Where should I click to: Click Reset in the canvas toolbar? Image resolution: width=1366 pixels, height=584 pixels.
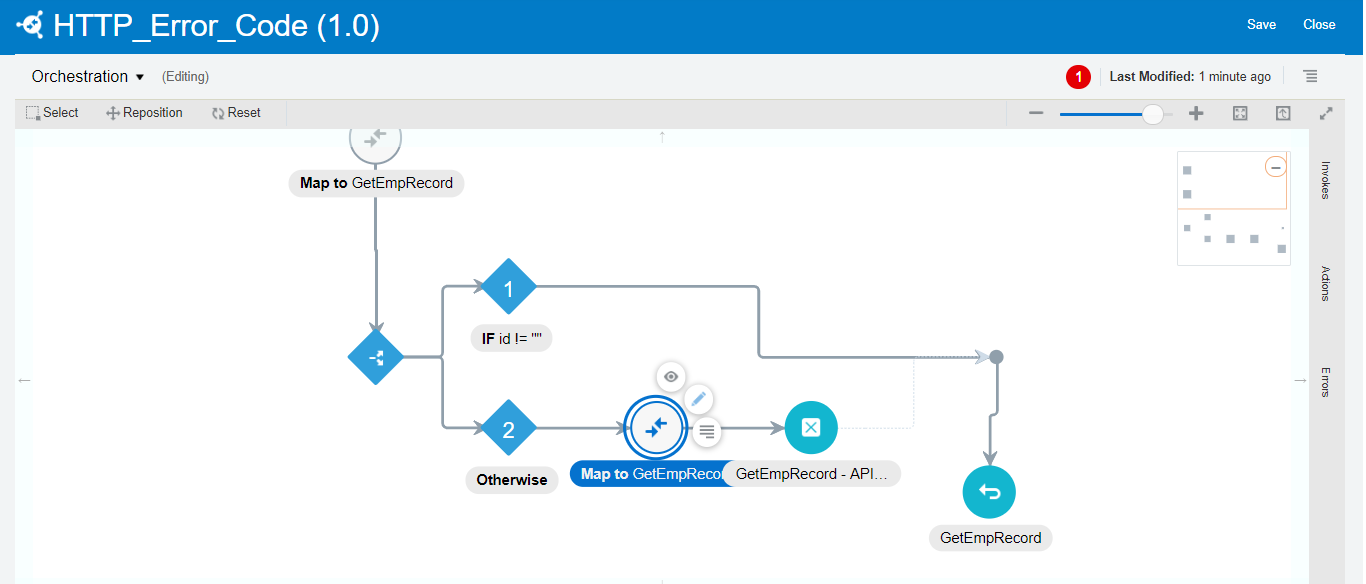pos(236,112)
